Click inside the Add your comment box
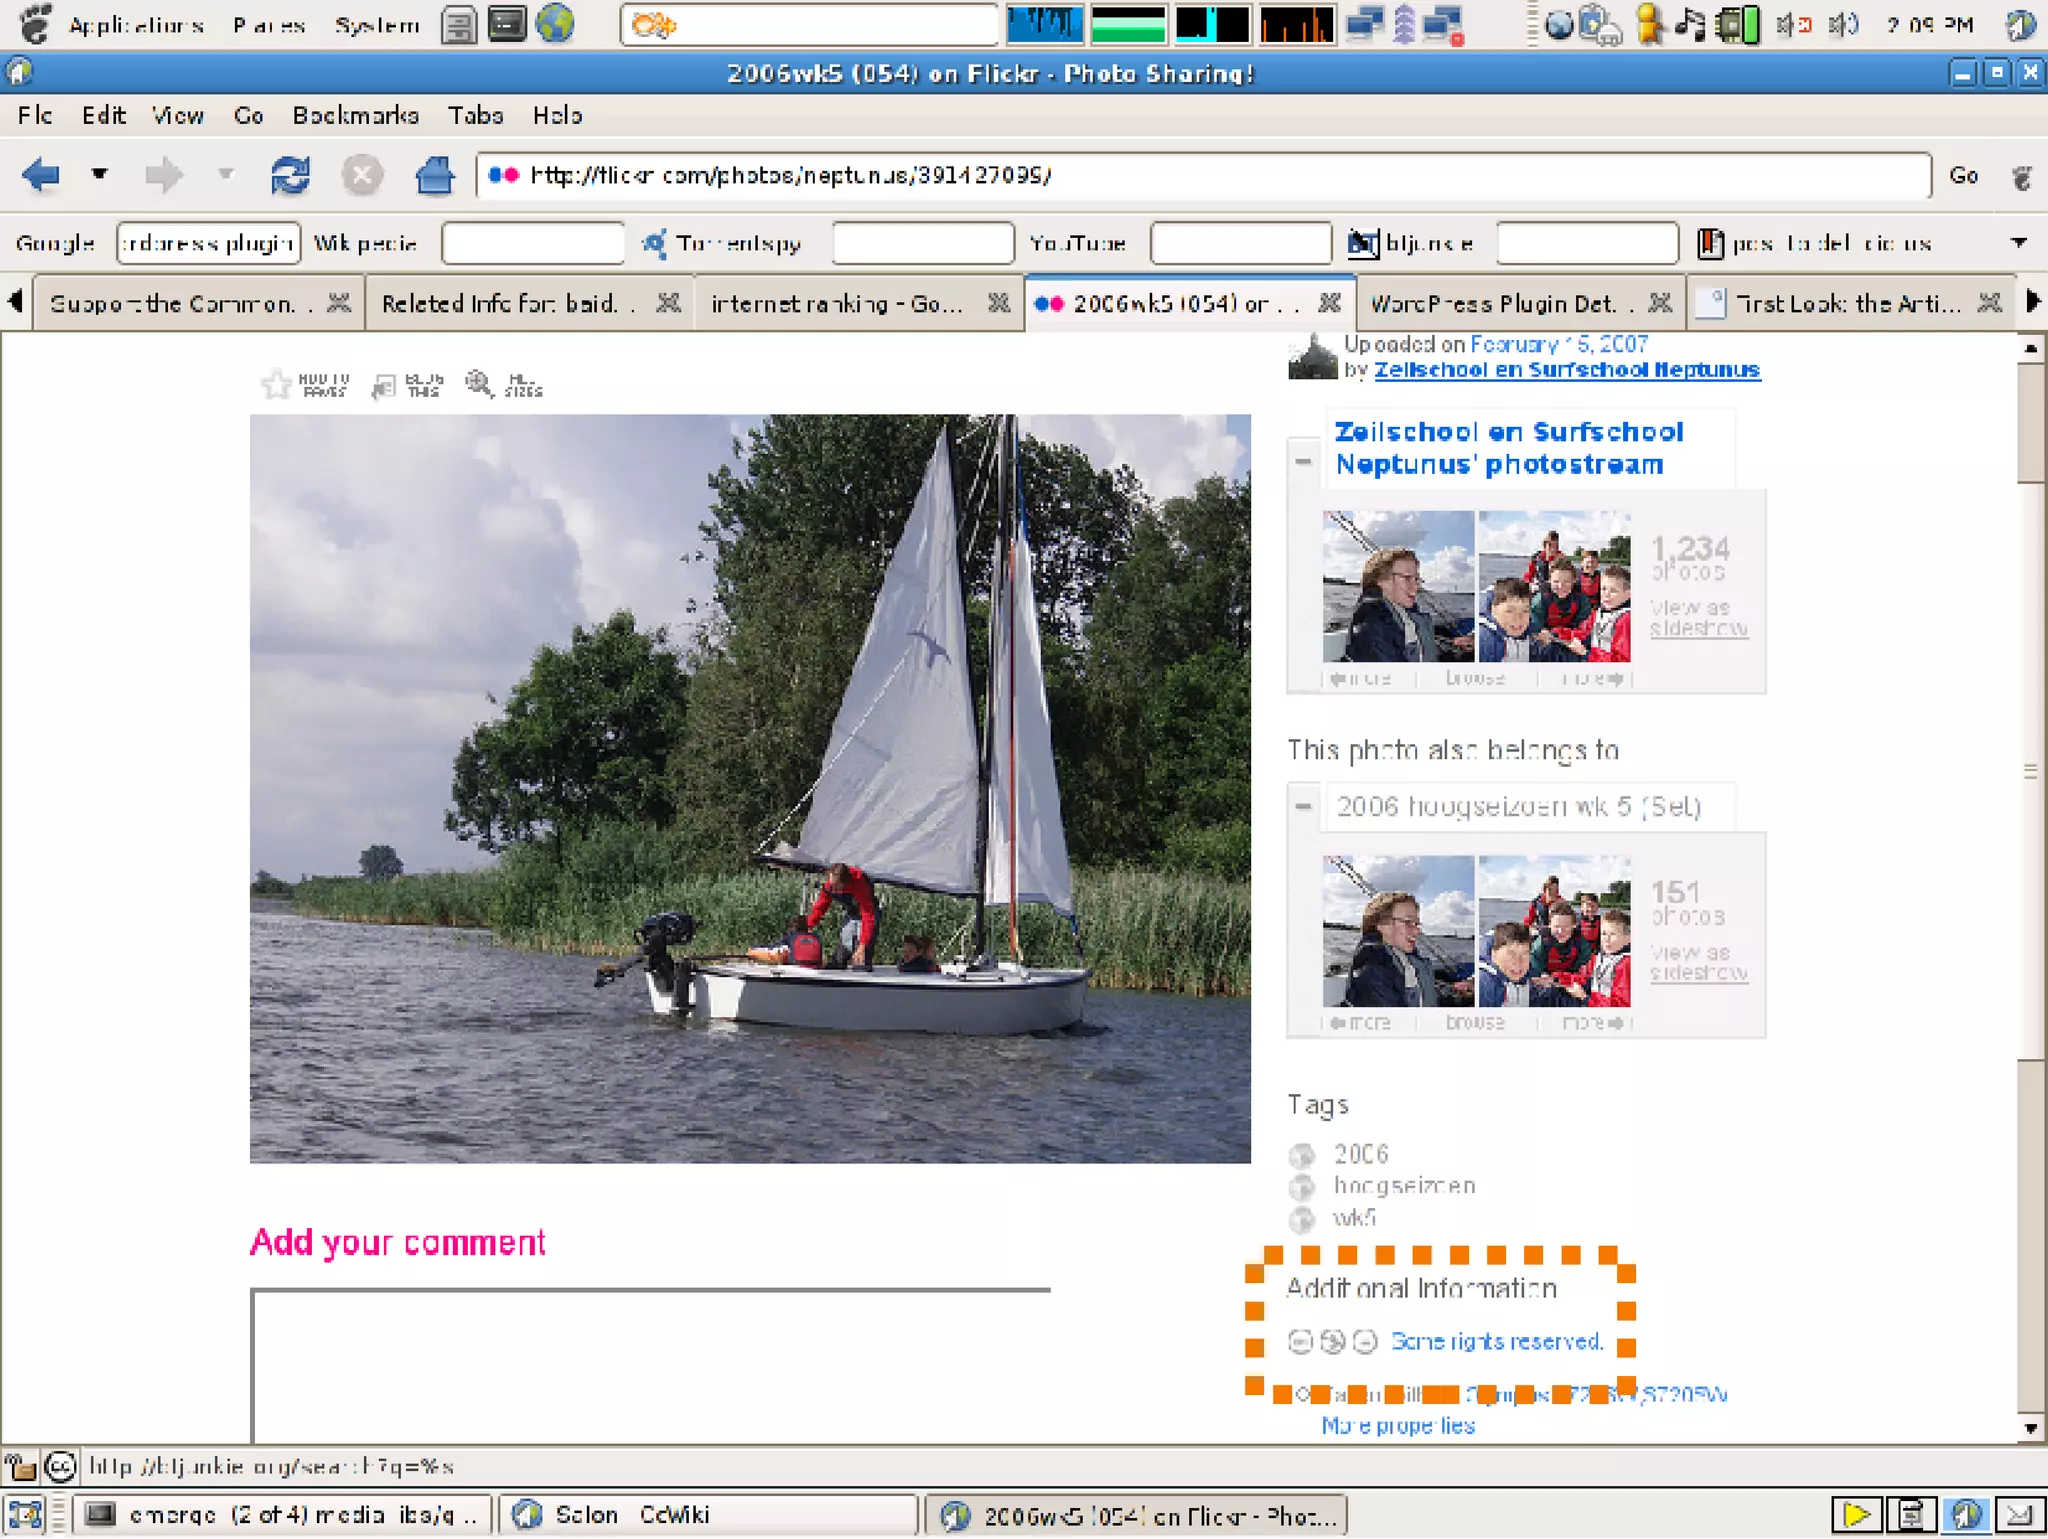Viewport: 2048px width, 1539px height. click(x=650, y=1365)
